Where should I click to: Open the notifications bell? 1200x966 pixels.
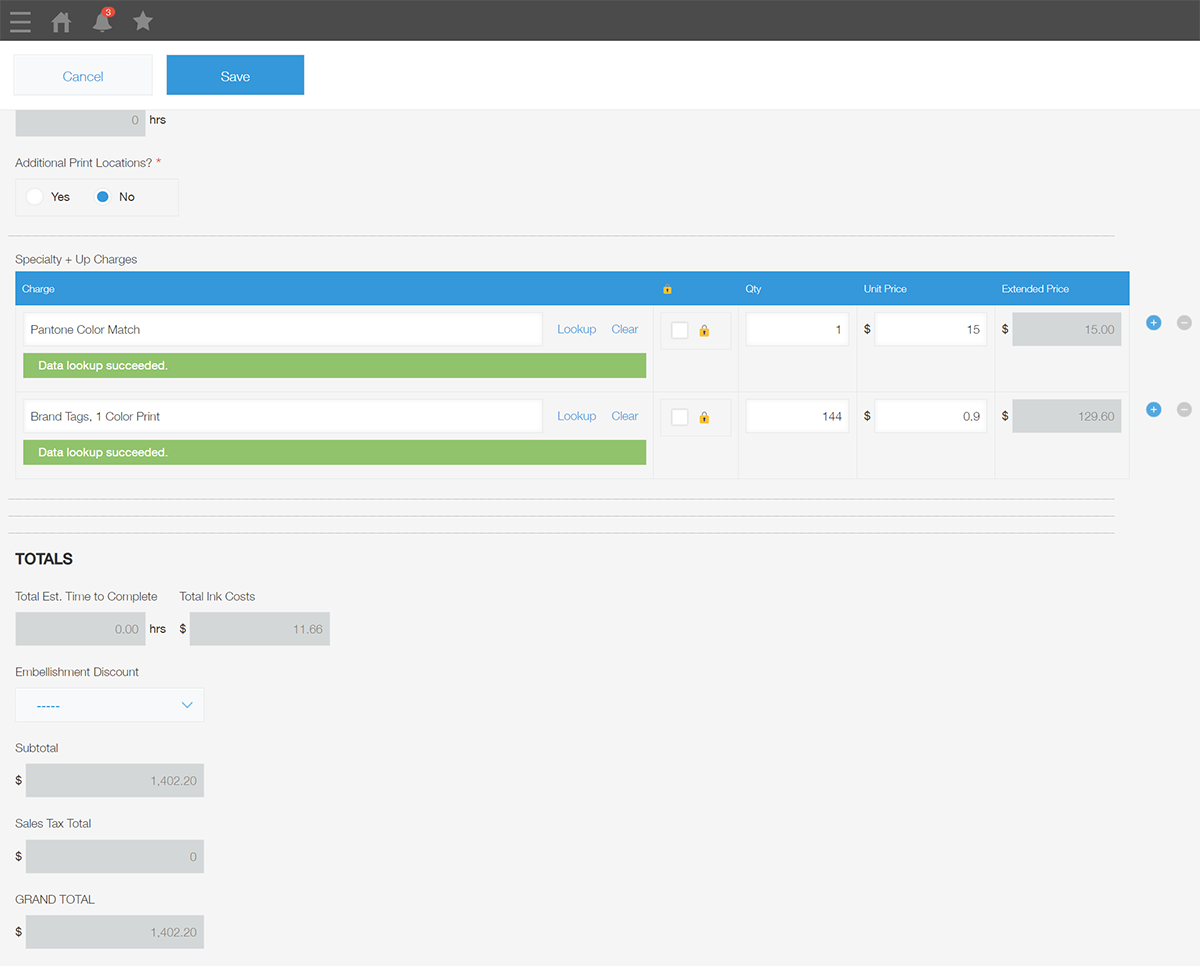coord(102,21)
